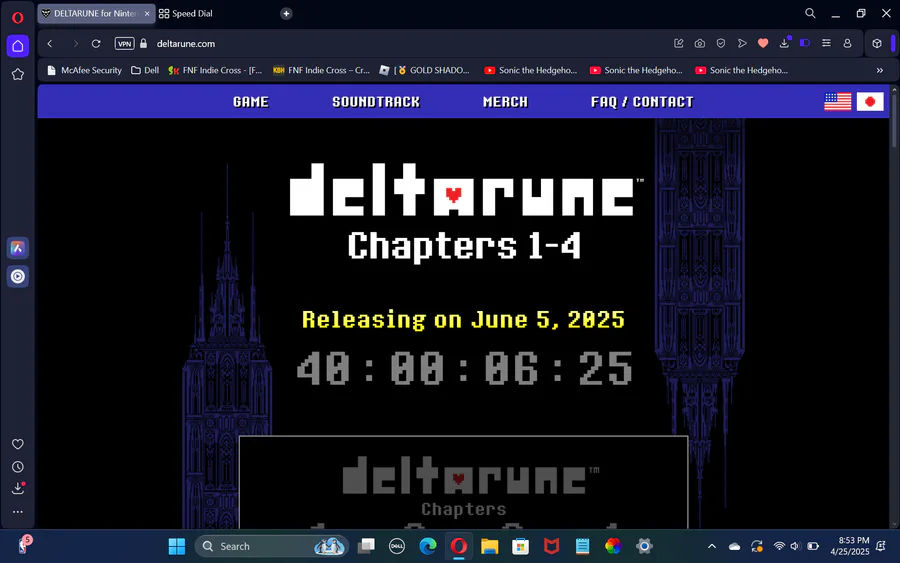Open the GAME menu item

(251, 102)
